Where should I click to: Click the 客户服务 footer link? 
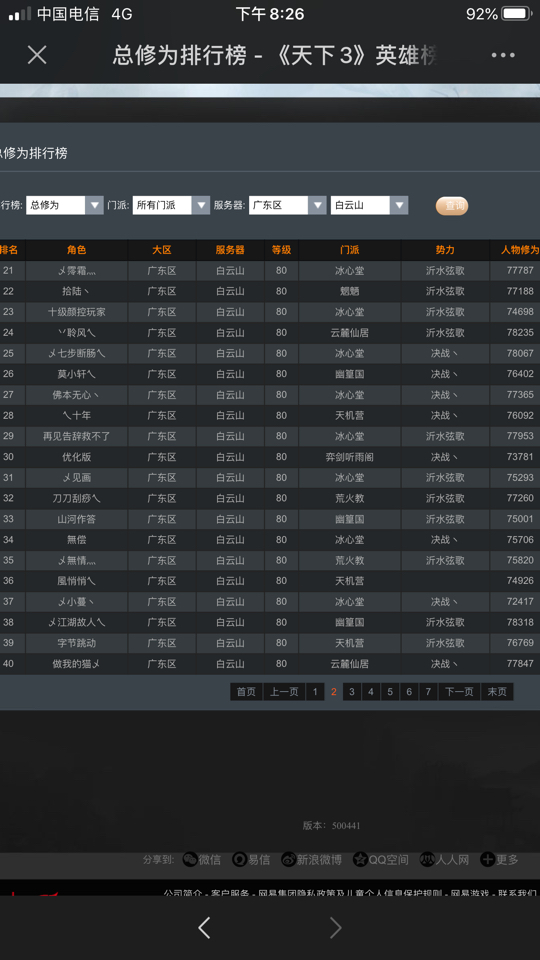230,893
